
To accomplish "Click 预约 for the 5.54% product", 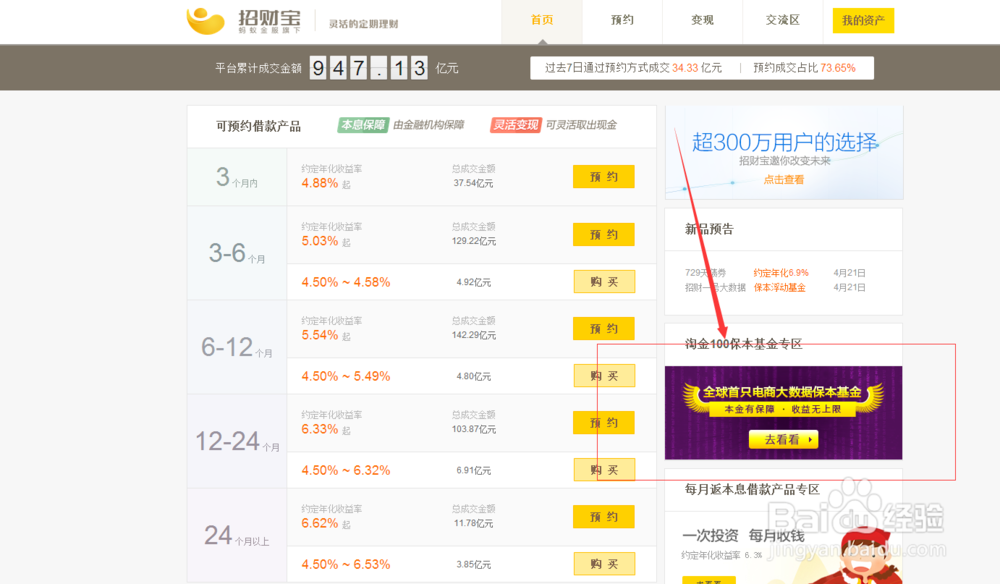I will pyautogui.click(x=603, y=328).
